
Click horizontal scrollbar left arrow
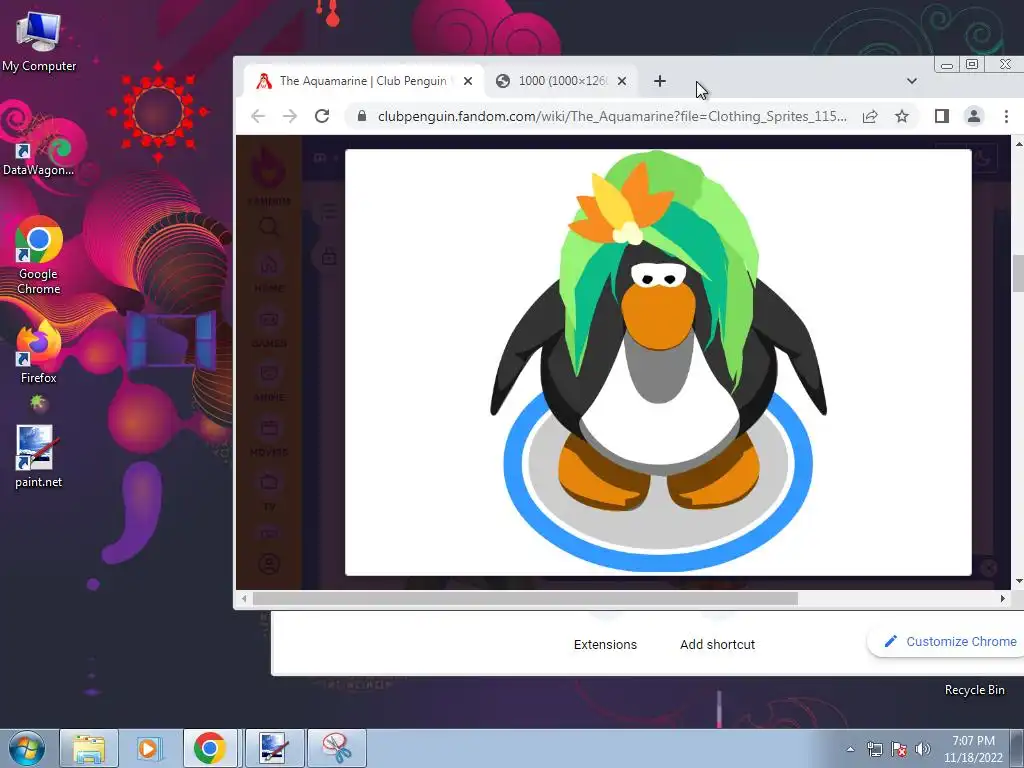pyautogui.click(x=244, y=598)
